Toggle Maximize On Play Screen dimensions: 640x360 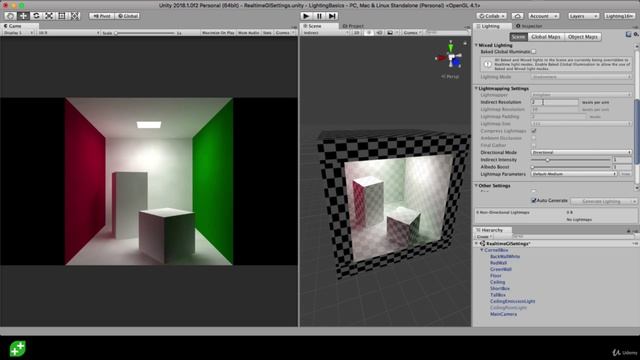tap(218, 33)
